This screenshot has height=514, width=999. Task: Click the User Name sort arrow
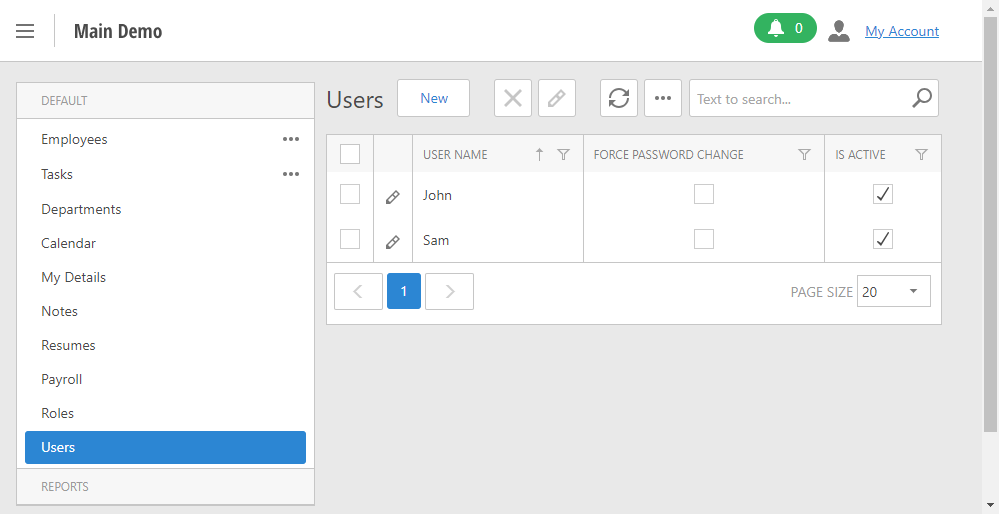539,154
